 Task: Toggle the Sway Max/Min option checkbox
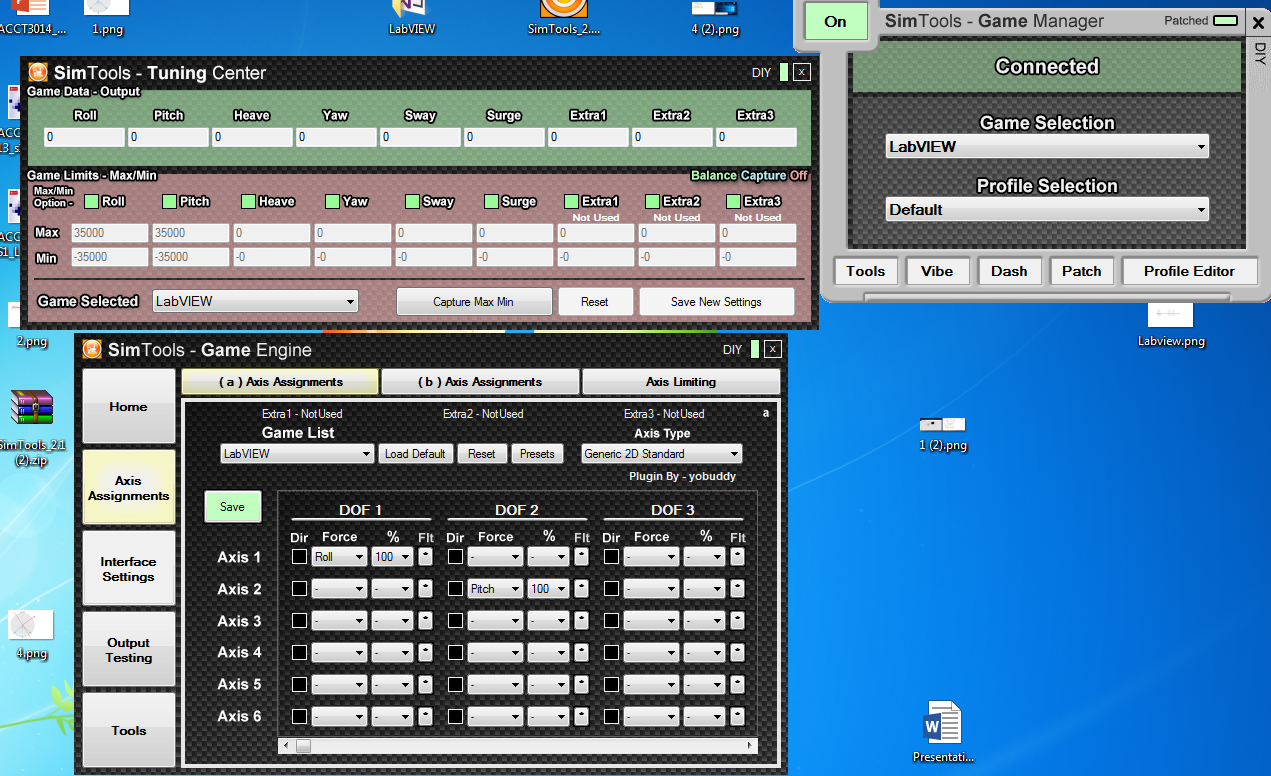point(412,201)
